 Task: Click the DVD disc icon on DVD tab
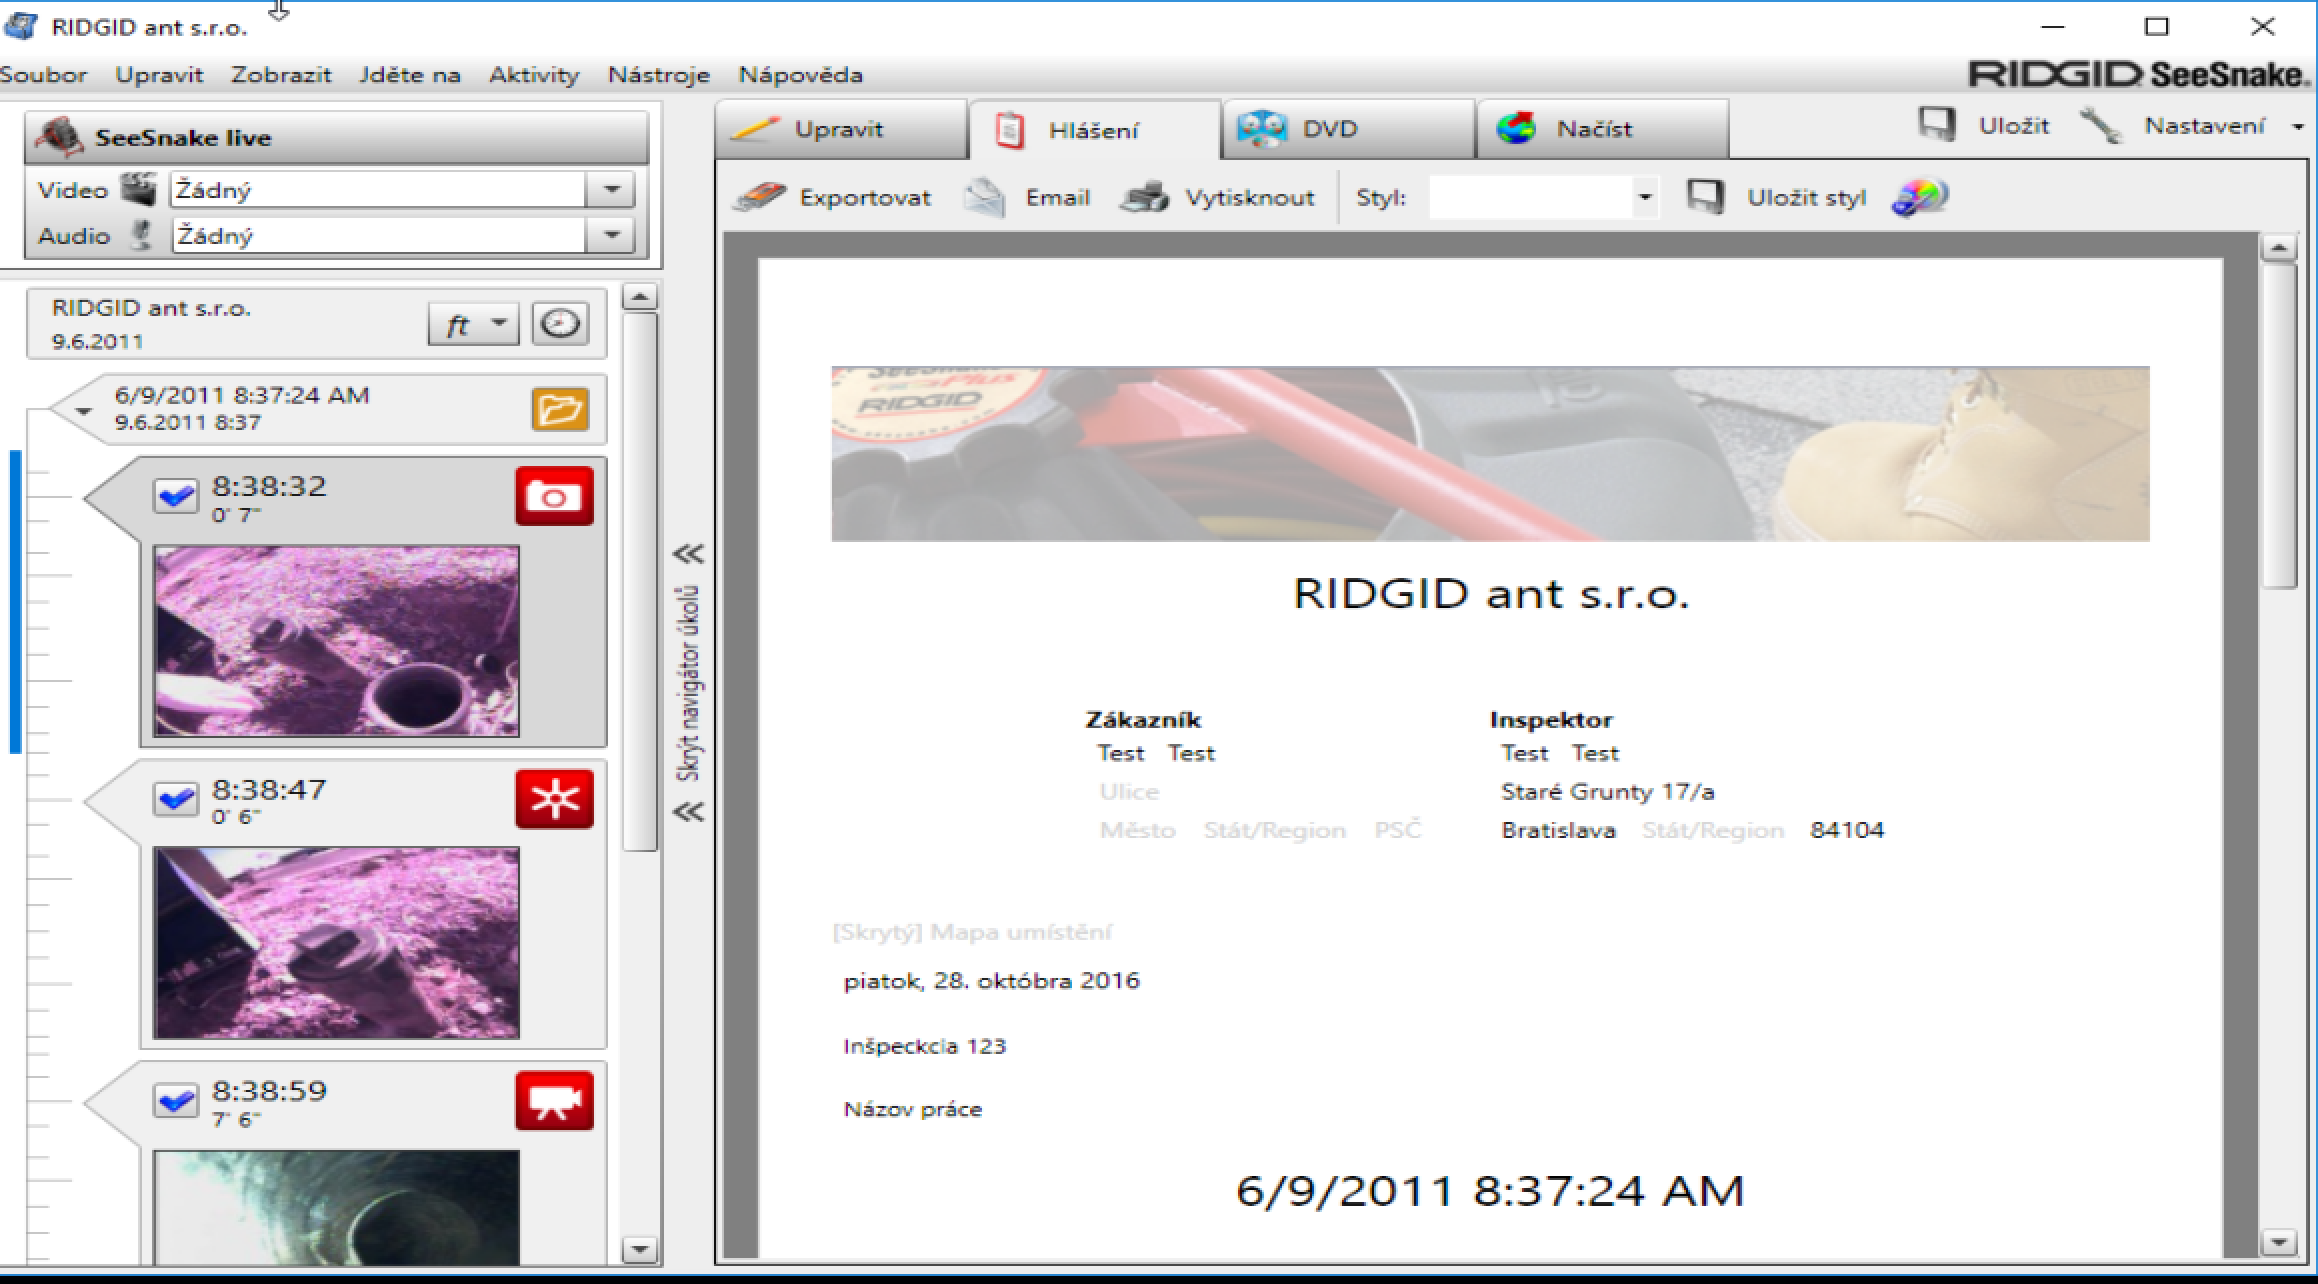click(1262, 129)
